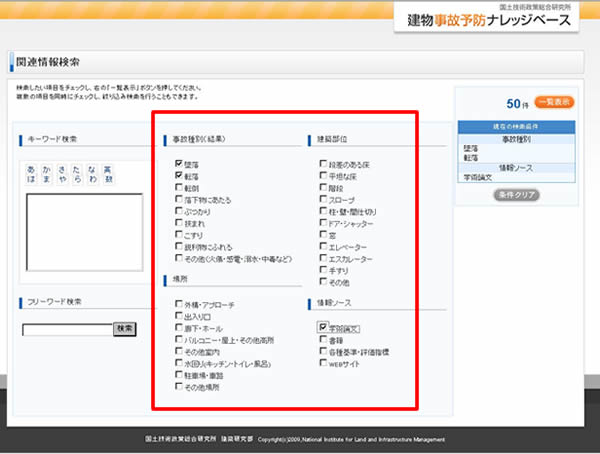Open the わ kana keyword link
600x454 pixels.
[x=92, y=179]
